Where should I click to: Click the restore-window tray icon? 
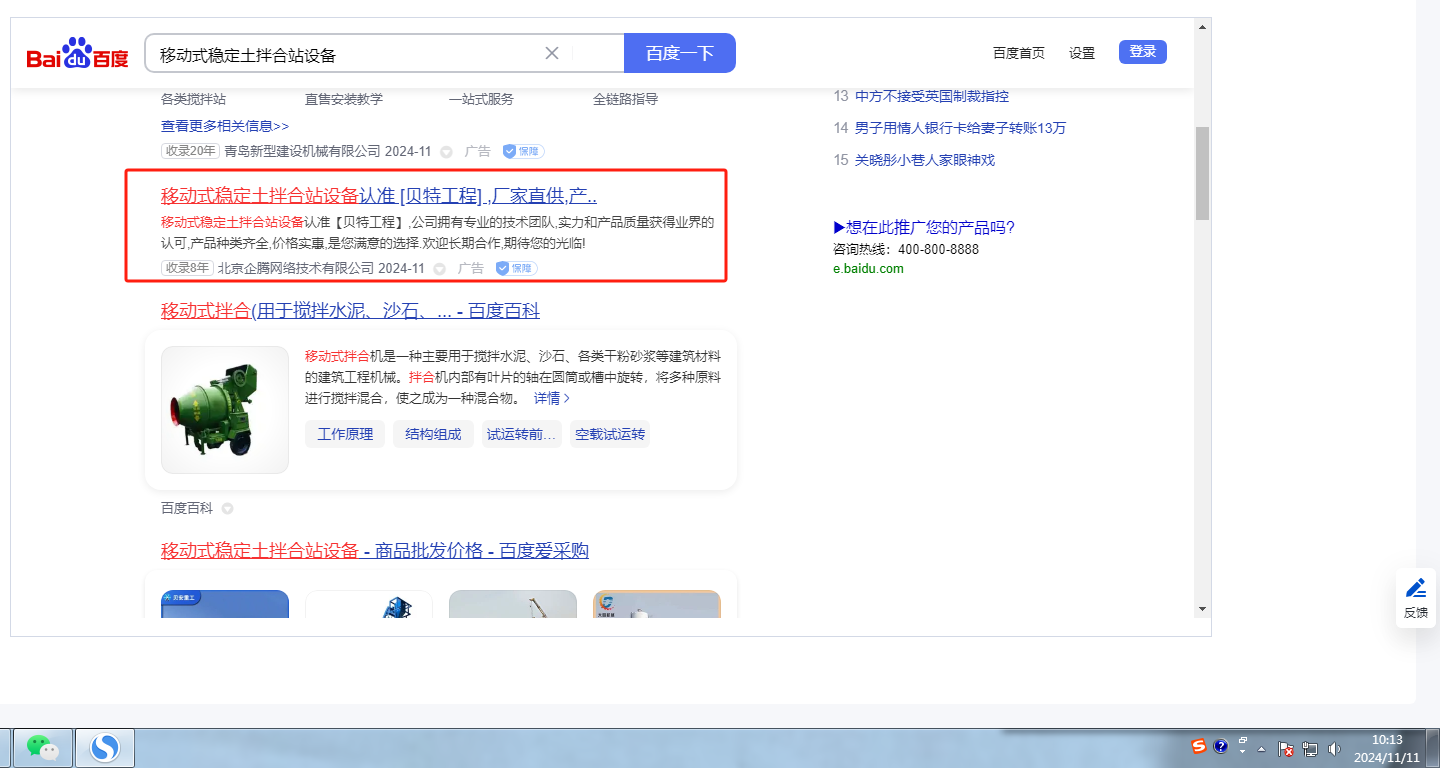[1242, 742]
